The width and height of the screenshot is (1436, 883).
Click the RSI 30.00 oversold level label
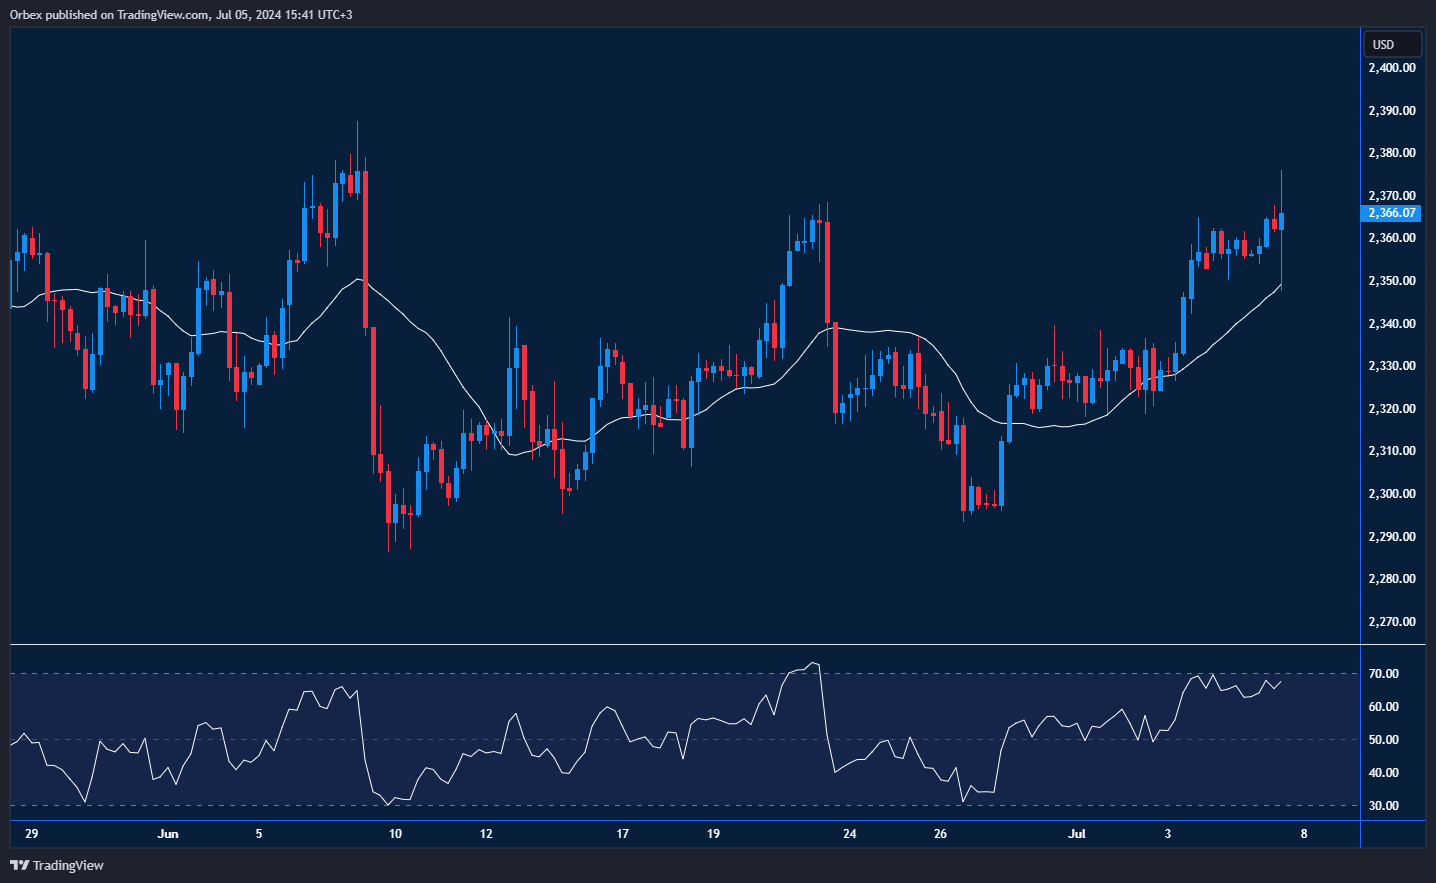coord(1383,806)
